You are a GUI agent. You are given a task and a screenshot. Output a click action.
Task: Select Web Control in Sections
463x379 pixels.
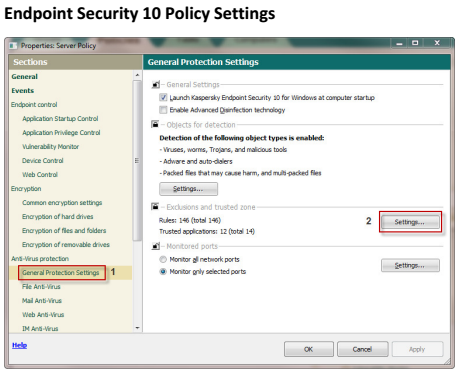point(40,175)
